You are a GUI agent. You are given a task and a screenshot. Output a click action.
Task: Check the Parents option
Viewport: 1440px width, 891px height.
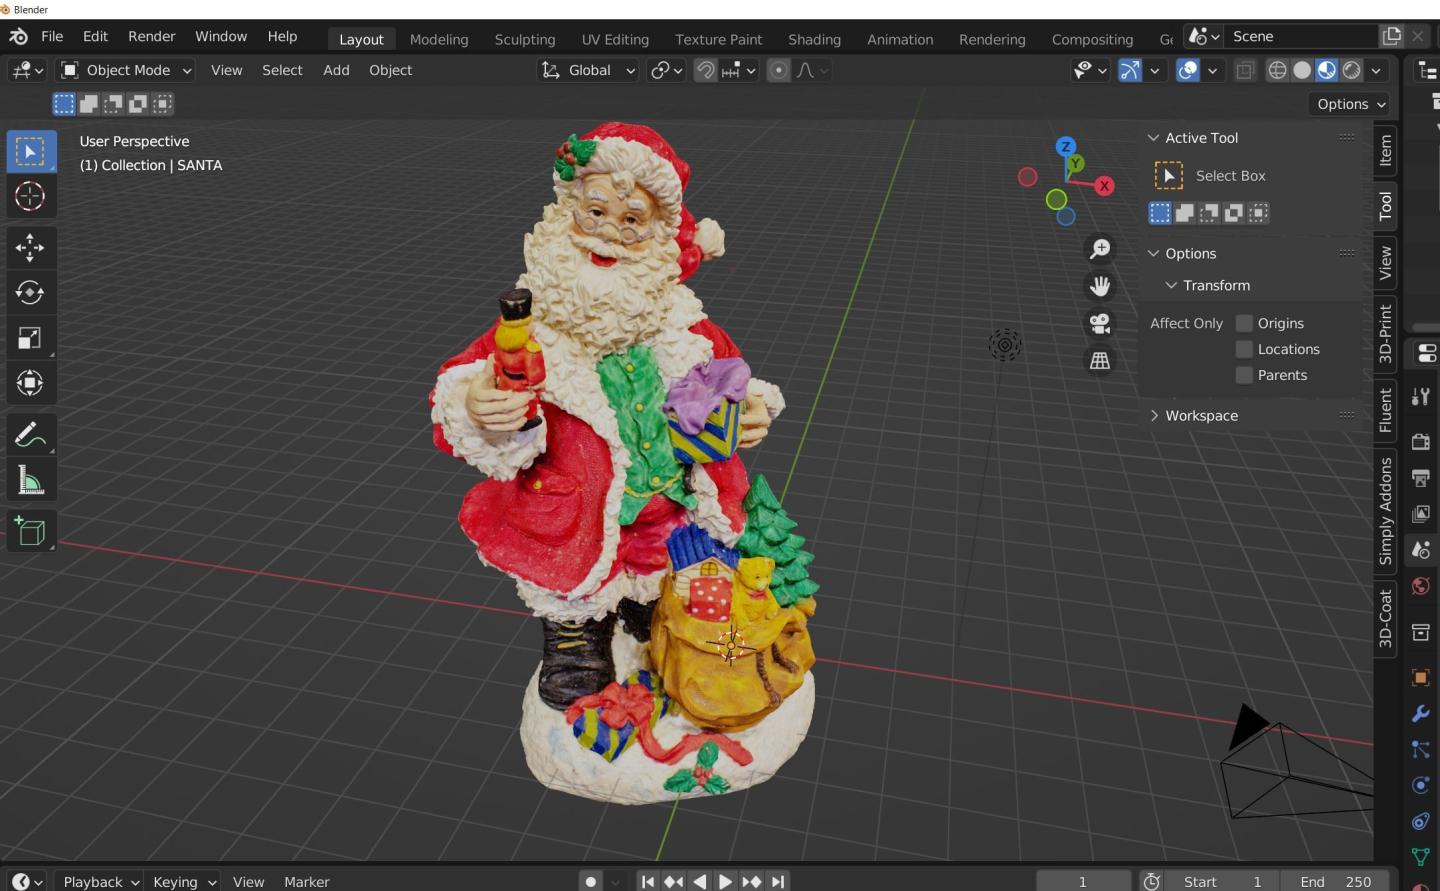1245,375
